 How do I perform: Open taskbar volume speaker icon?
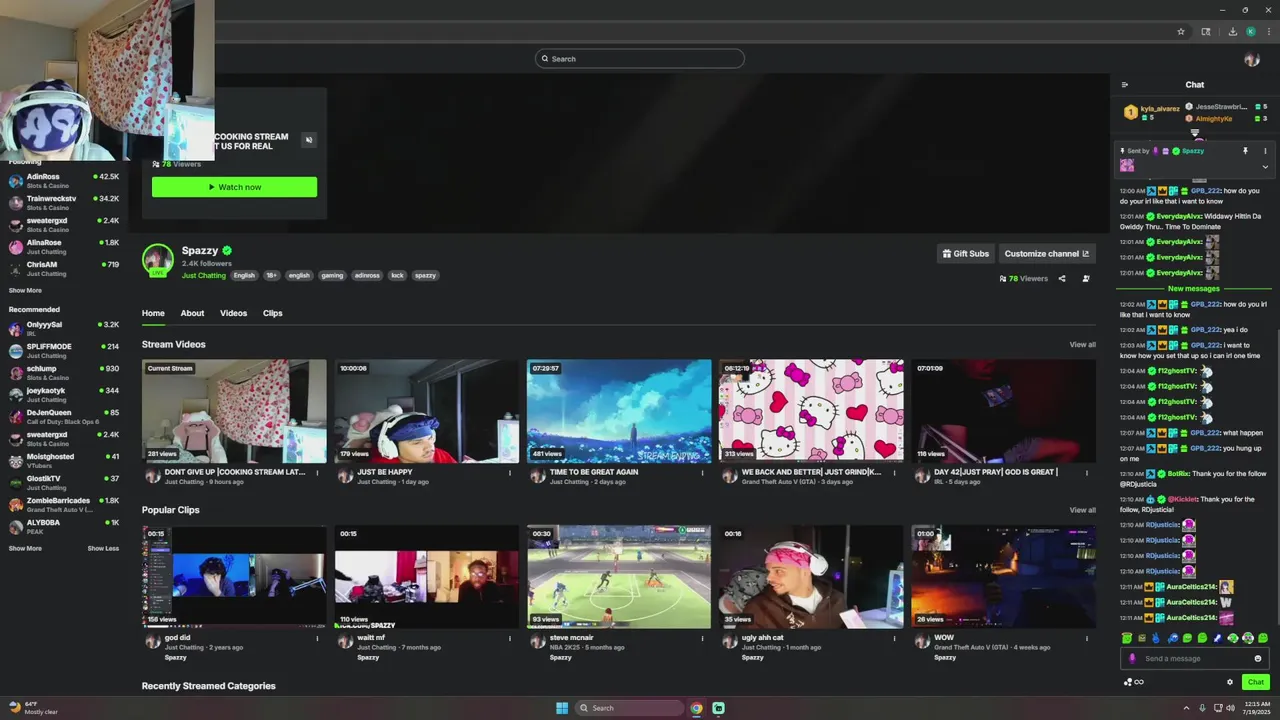[1230, 708]
